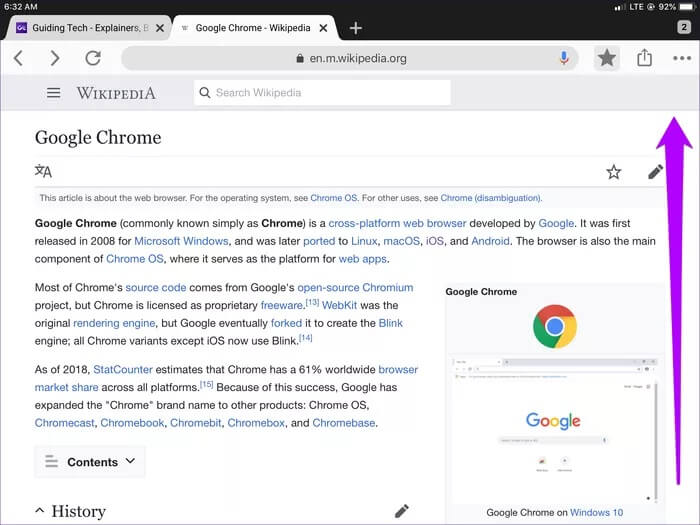This screenshot has height=525, width=700.
Task: Focus the Search Wikipedia field
Action: (322, 93)
